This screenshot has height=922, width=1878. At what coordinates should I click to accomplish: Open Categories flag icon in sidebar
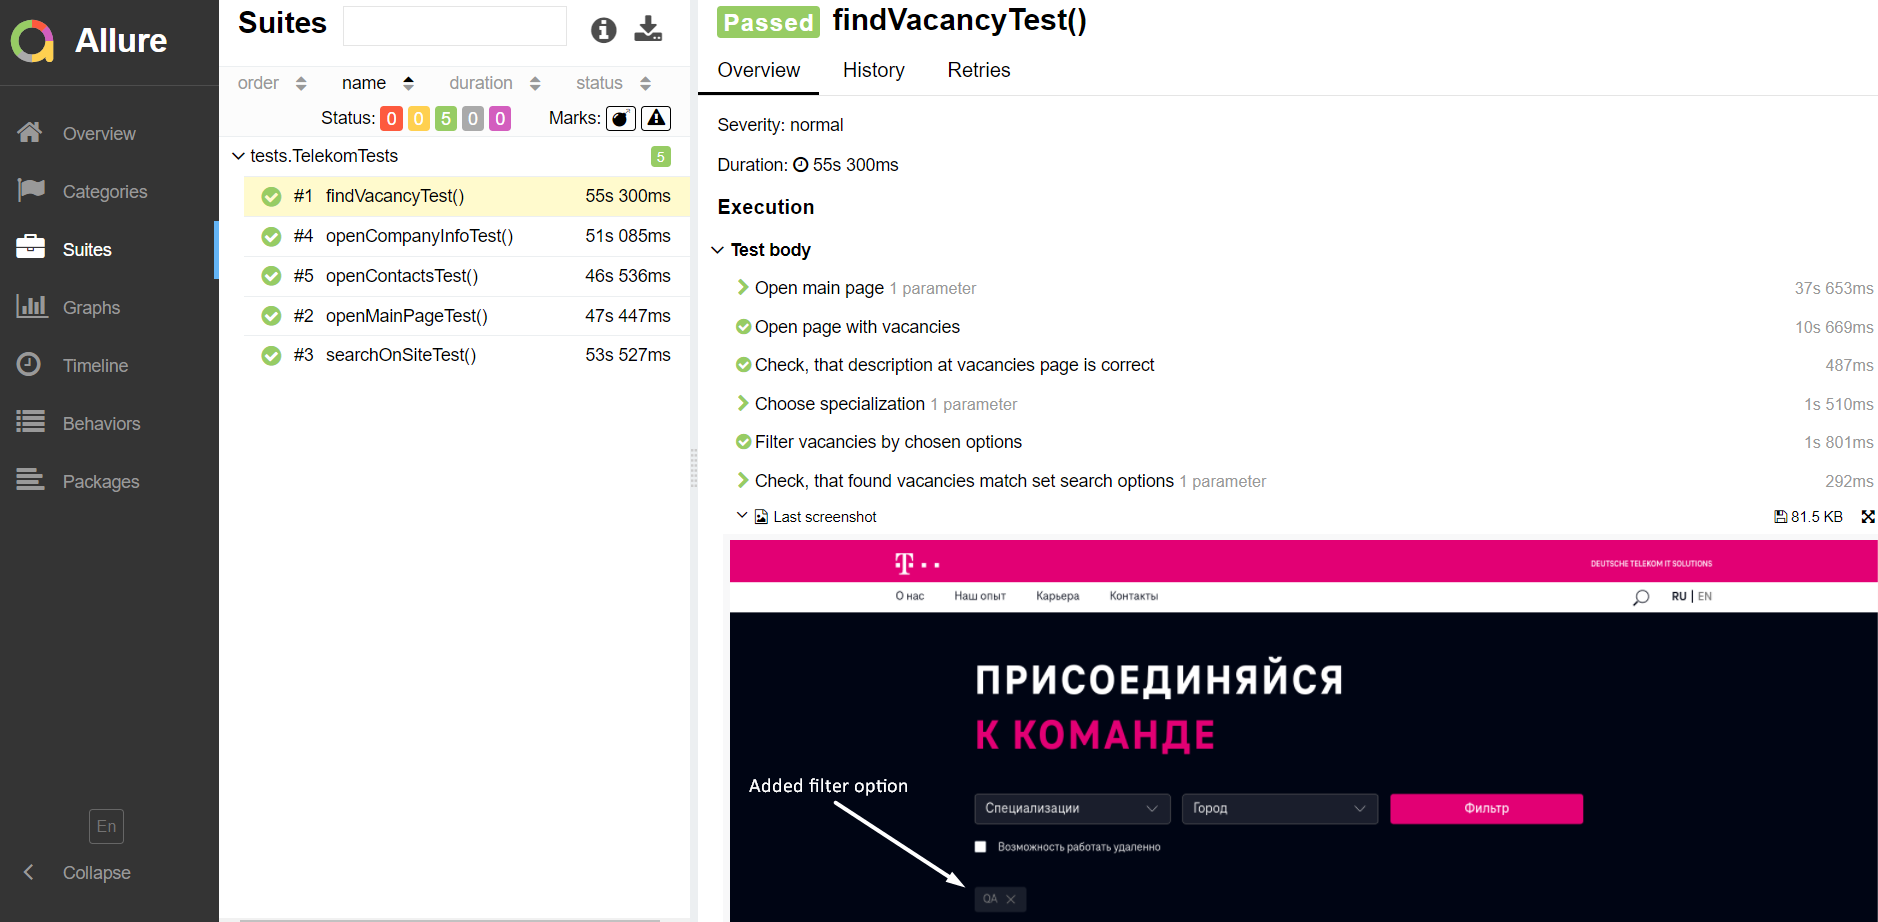point(30,190)
